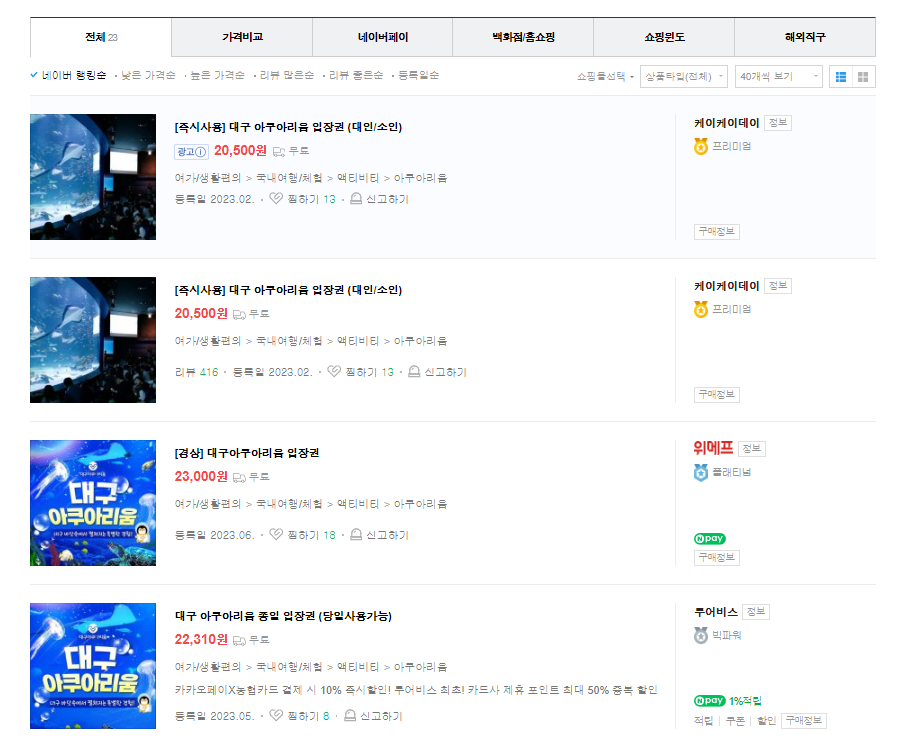This screenshot has width=902, height=741.
Task: Open 대구 아쿠아리움 종일 입장권 listing
Action: [283, 616]
